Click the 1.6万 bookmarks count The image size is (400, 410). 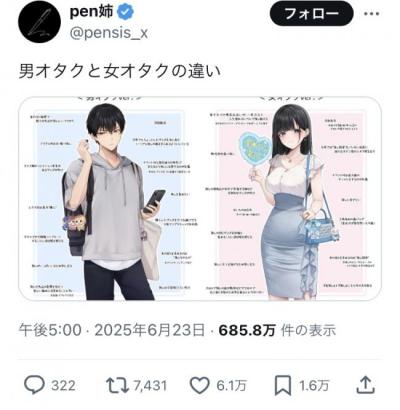pyautogui.click(x=314, y=386)
